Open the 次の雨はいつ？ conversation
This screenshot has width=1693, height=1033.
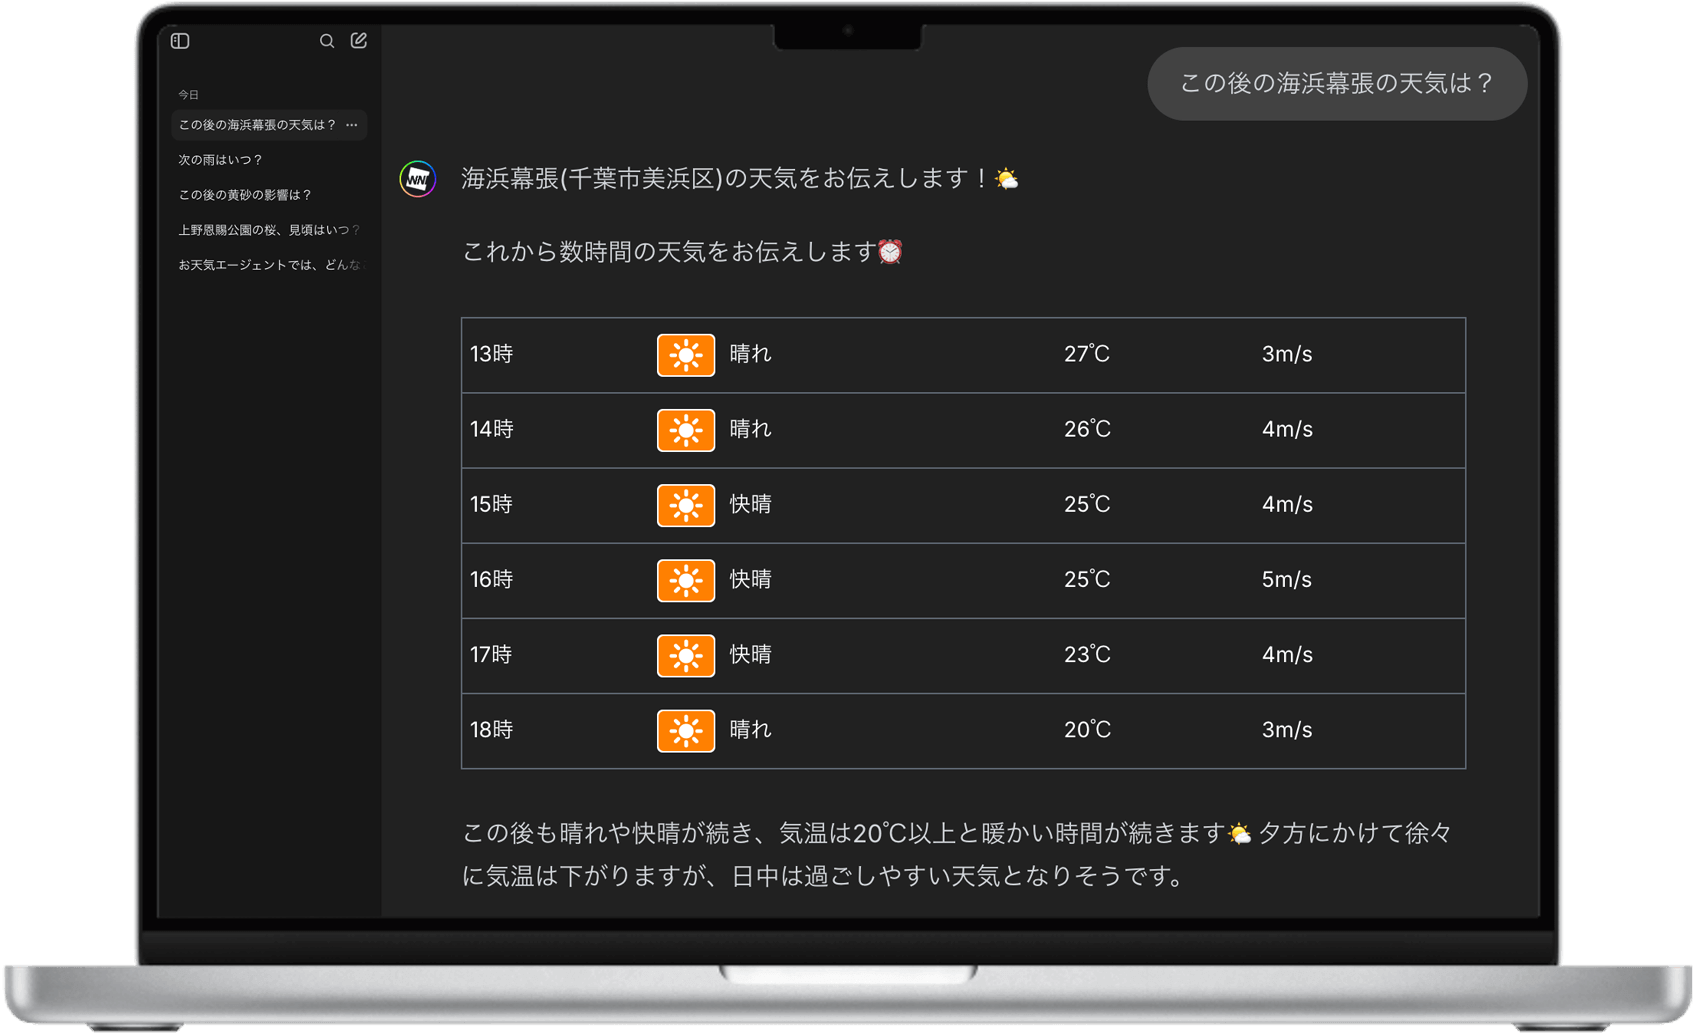tap(220, 160)
